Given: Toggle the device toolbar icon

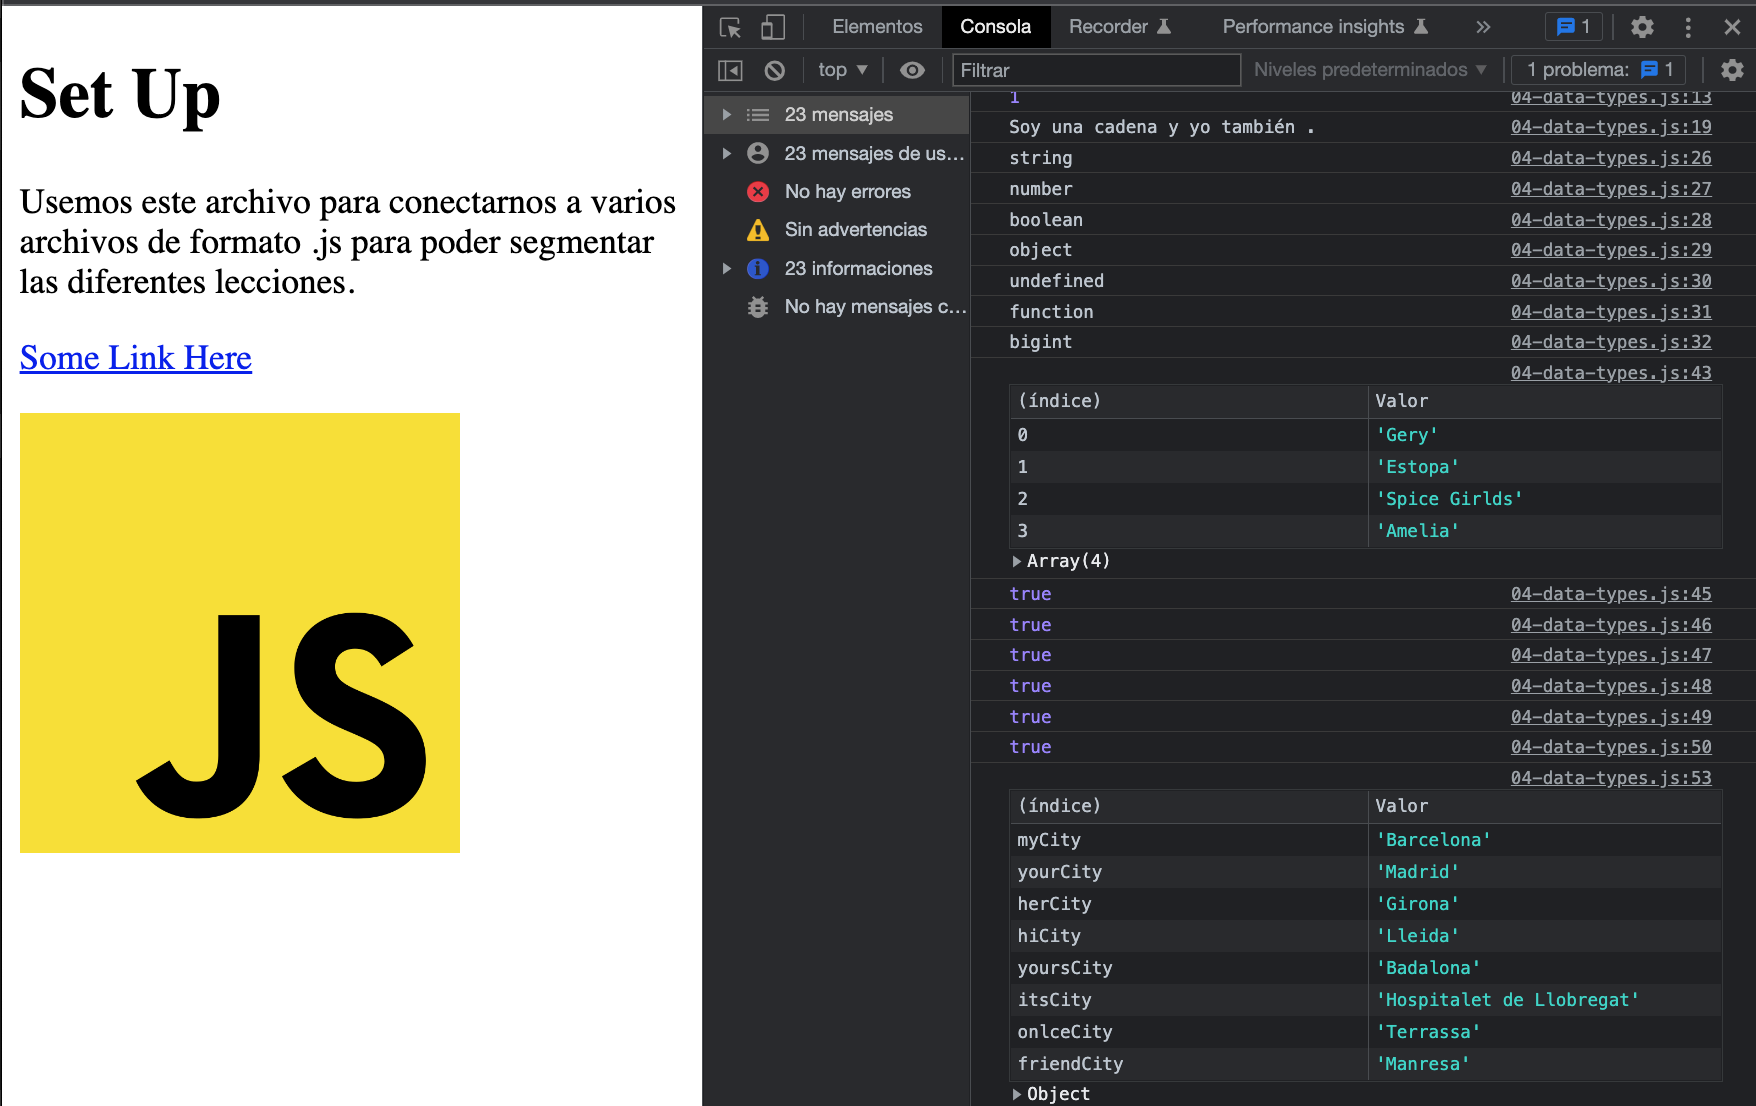Looking at the screenshot, I should pyautogui.click(x=773, y=27).
